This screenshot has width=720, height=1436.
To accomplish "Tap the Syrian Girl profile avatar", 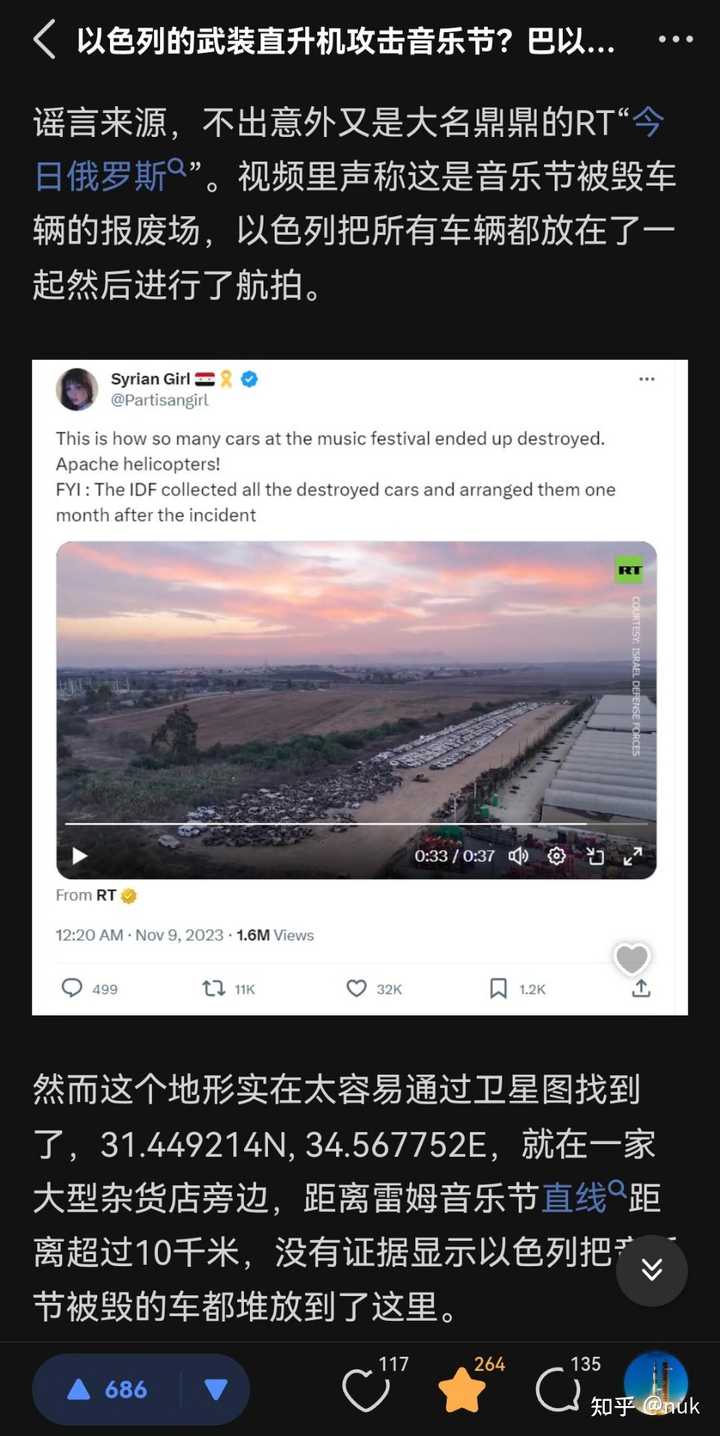I will pyautogui.click(x=77, y=389).
